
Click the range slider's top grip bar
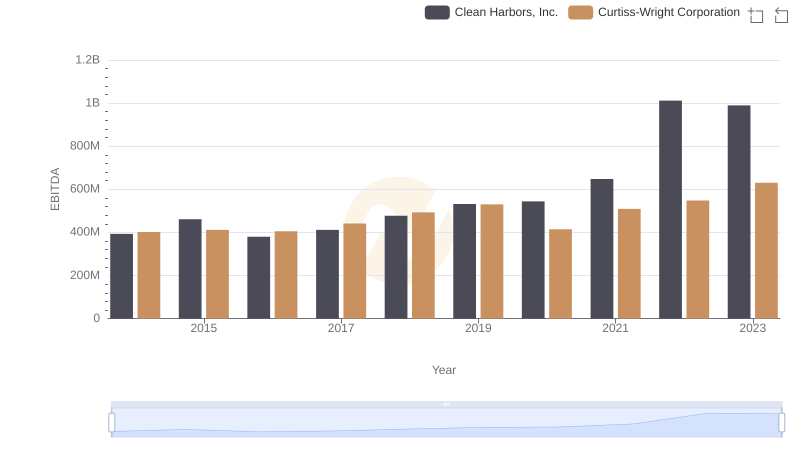(x=446, y=404)
